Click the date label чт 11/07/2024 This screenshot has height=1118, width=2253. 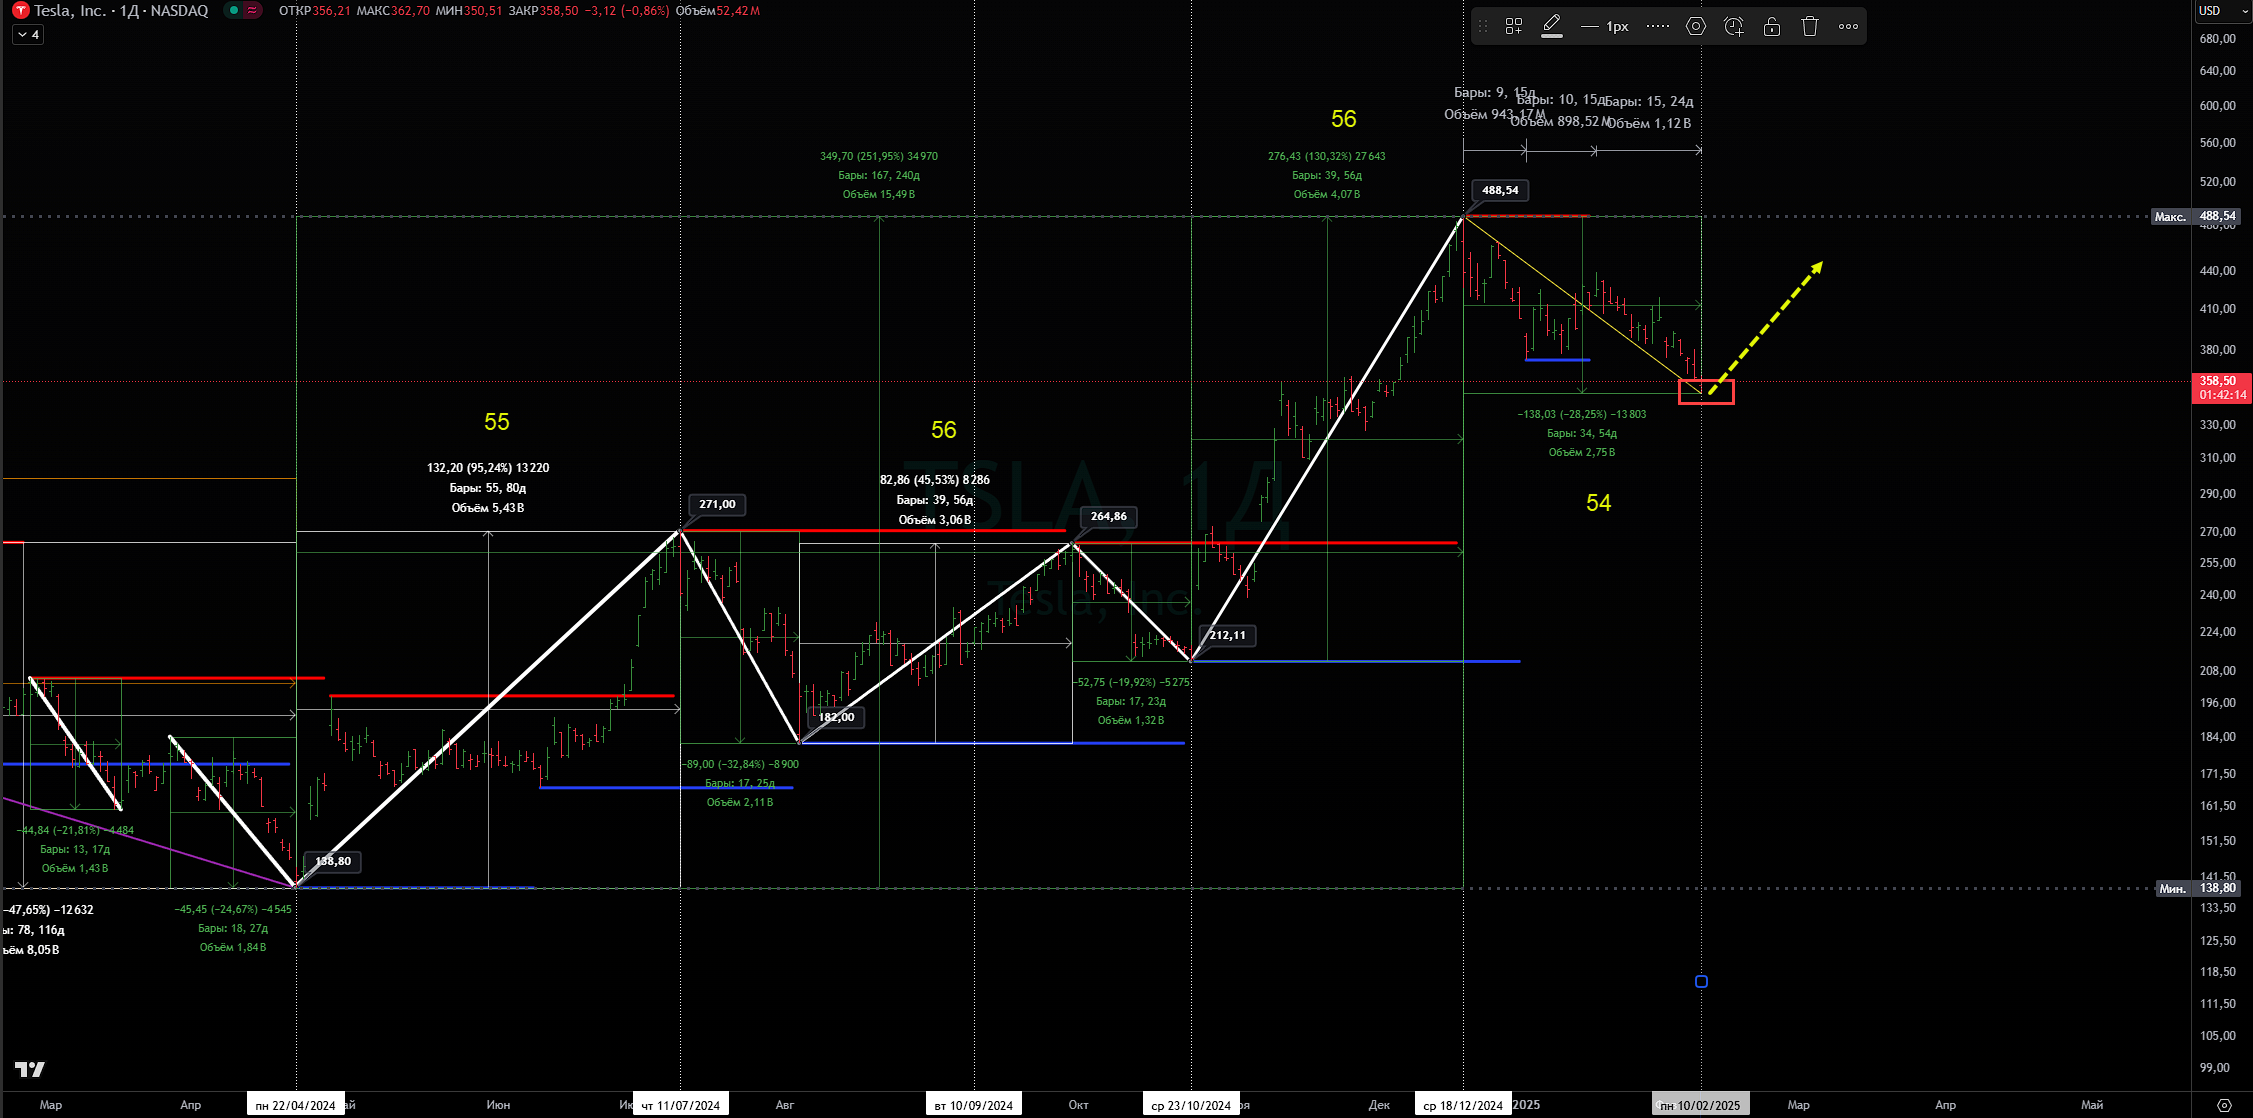coord(681,1105)
